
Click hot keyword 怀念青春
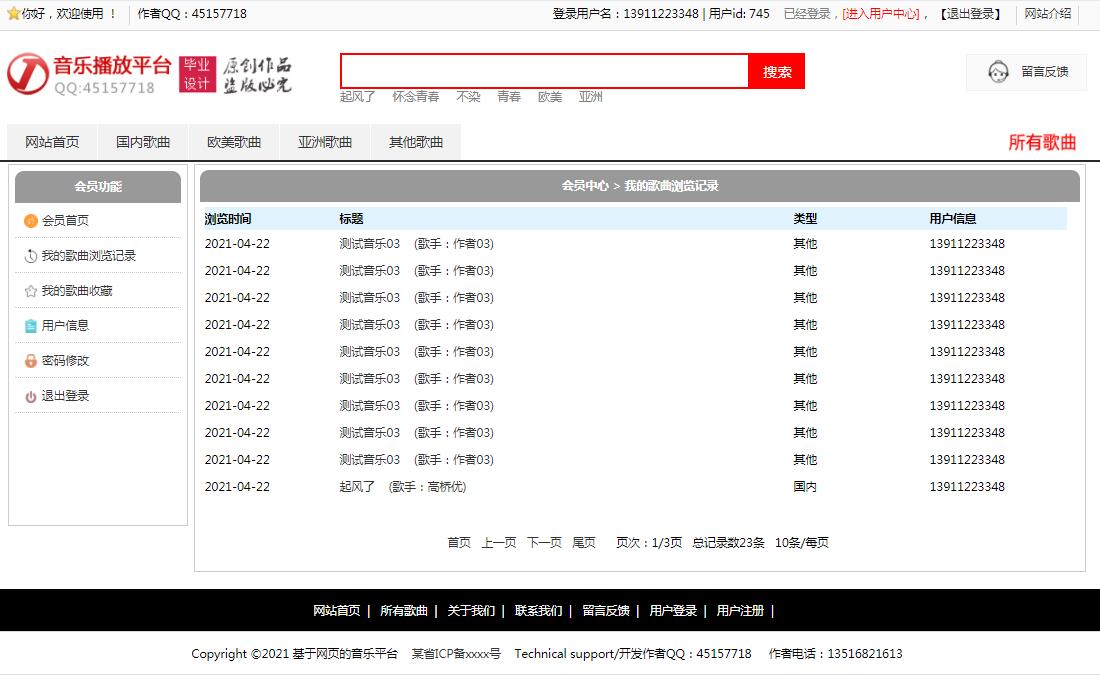[x=416, y=97]
